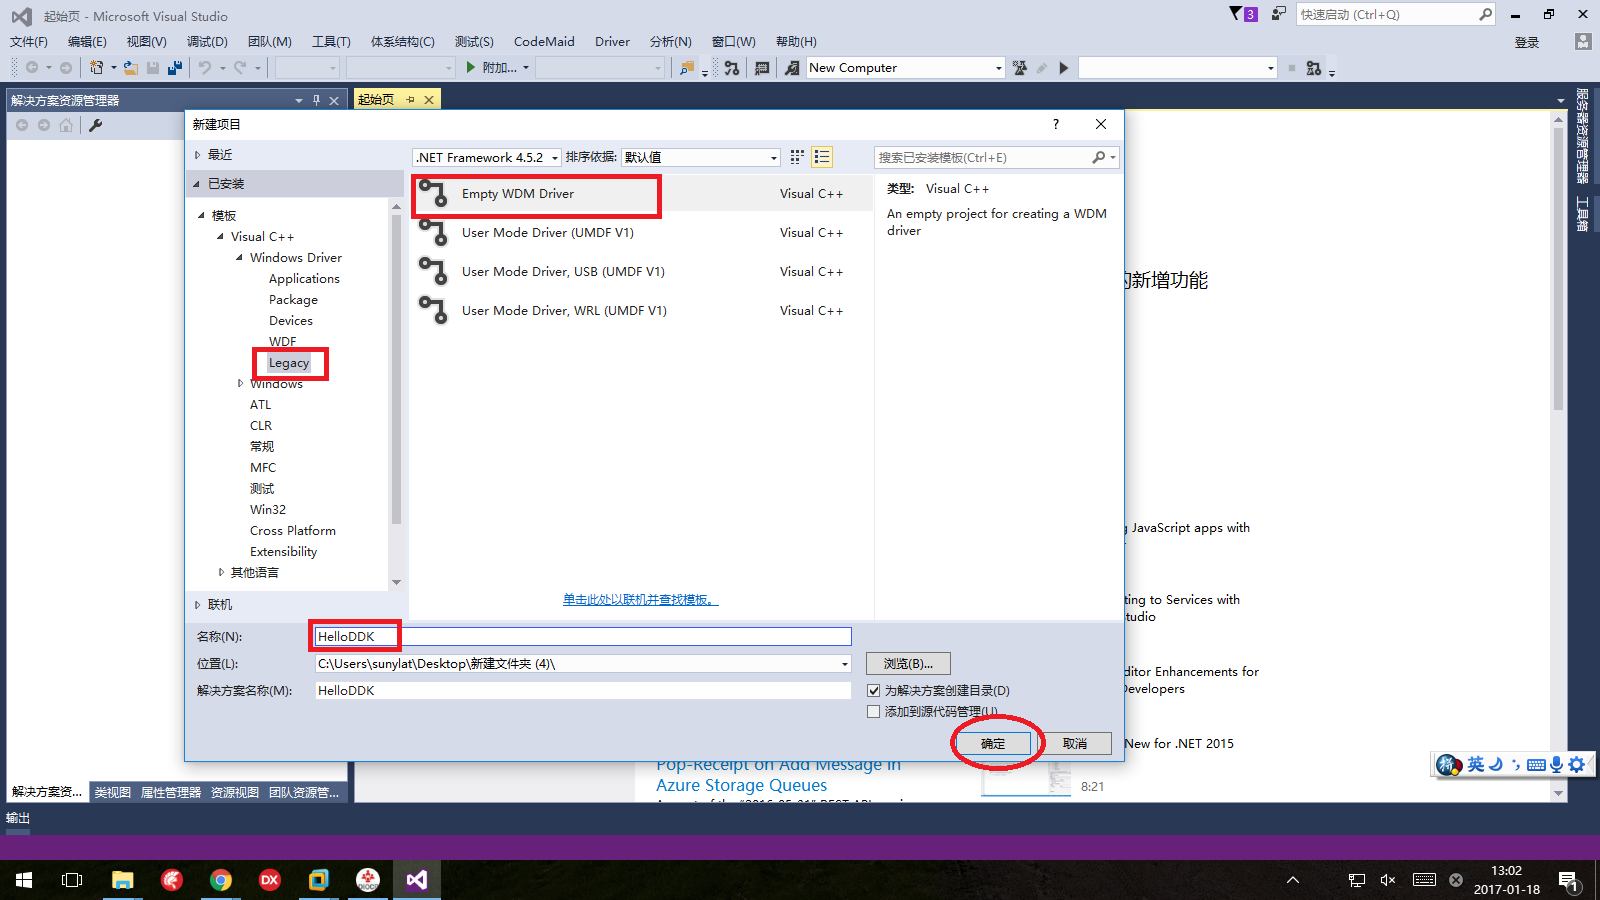Image resolution: width=1600 pixels, height=900 pixels.
Task: Open the .NET Framework 4.5.2 dropdown
Action: (487, 157)
